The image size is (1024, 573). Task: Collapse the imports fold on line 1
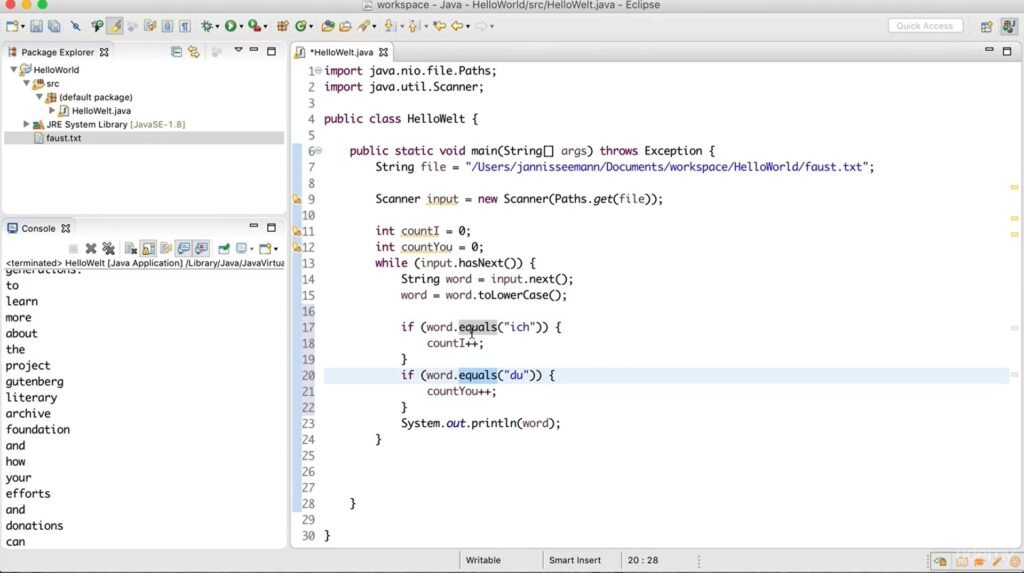coord(318,71)
